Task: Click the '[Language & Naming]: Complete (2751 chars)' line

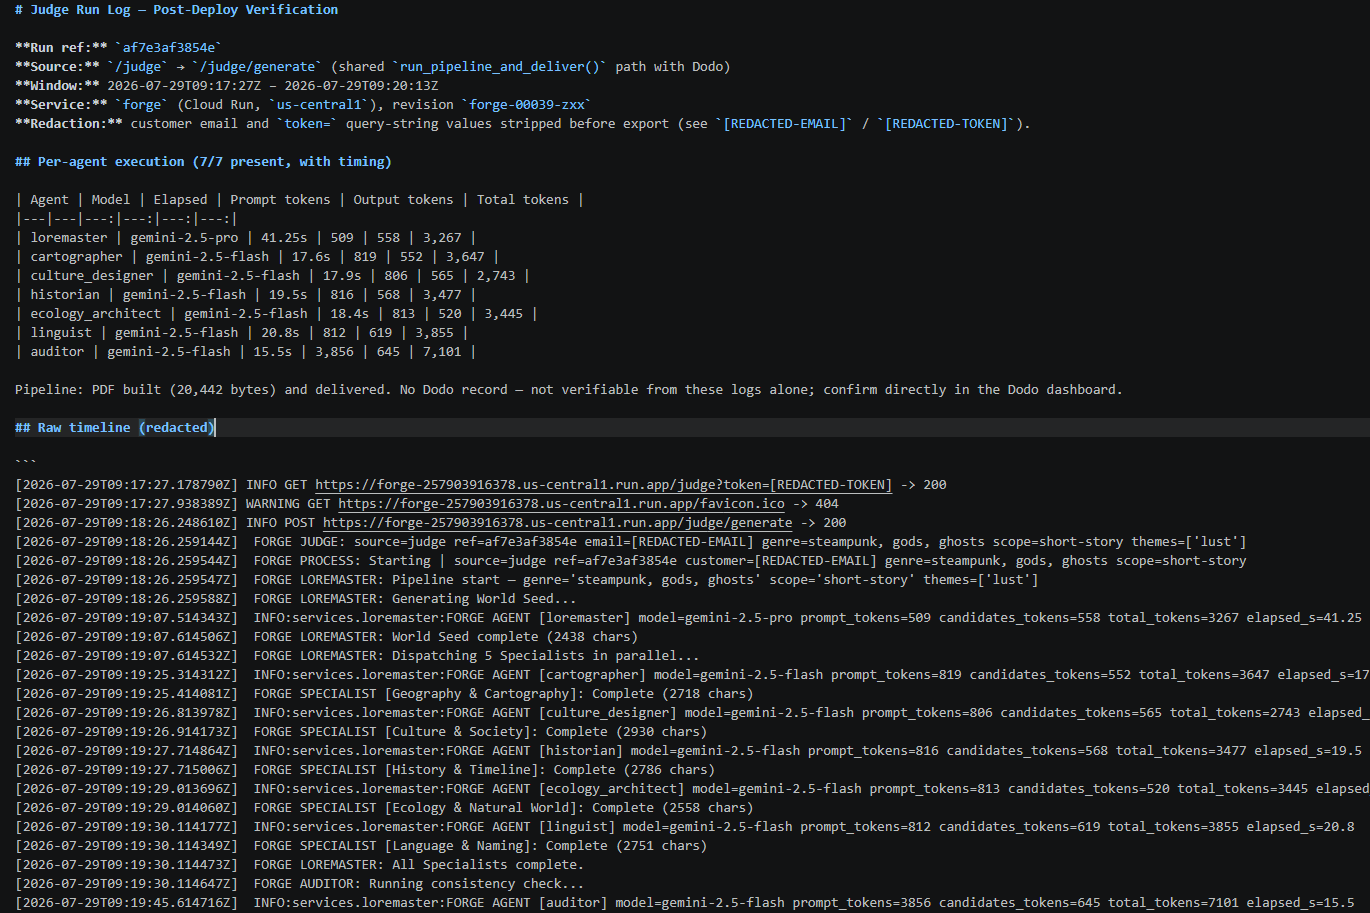Action: point(361,846)
